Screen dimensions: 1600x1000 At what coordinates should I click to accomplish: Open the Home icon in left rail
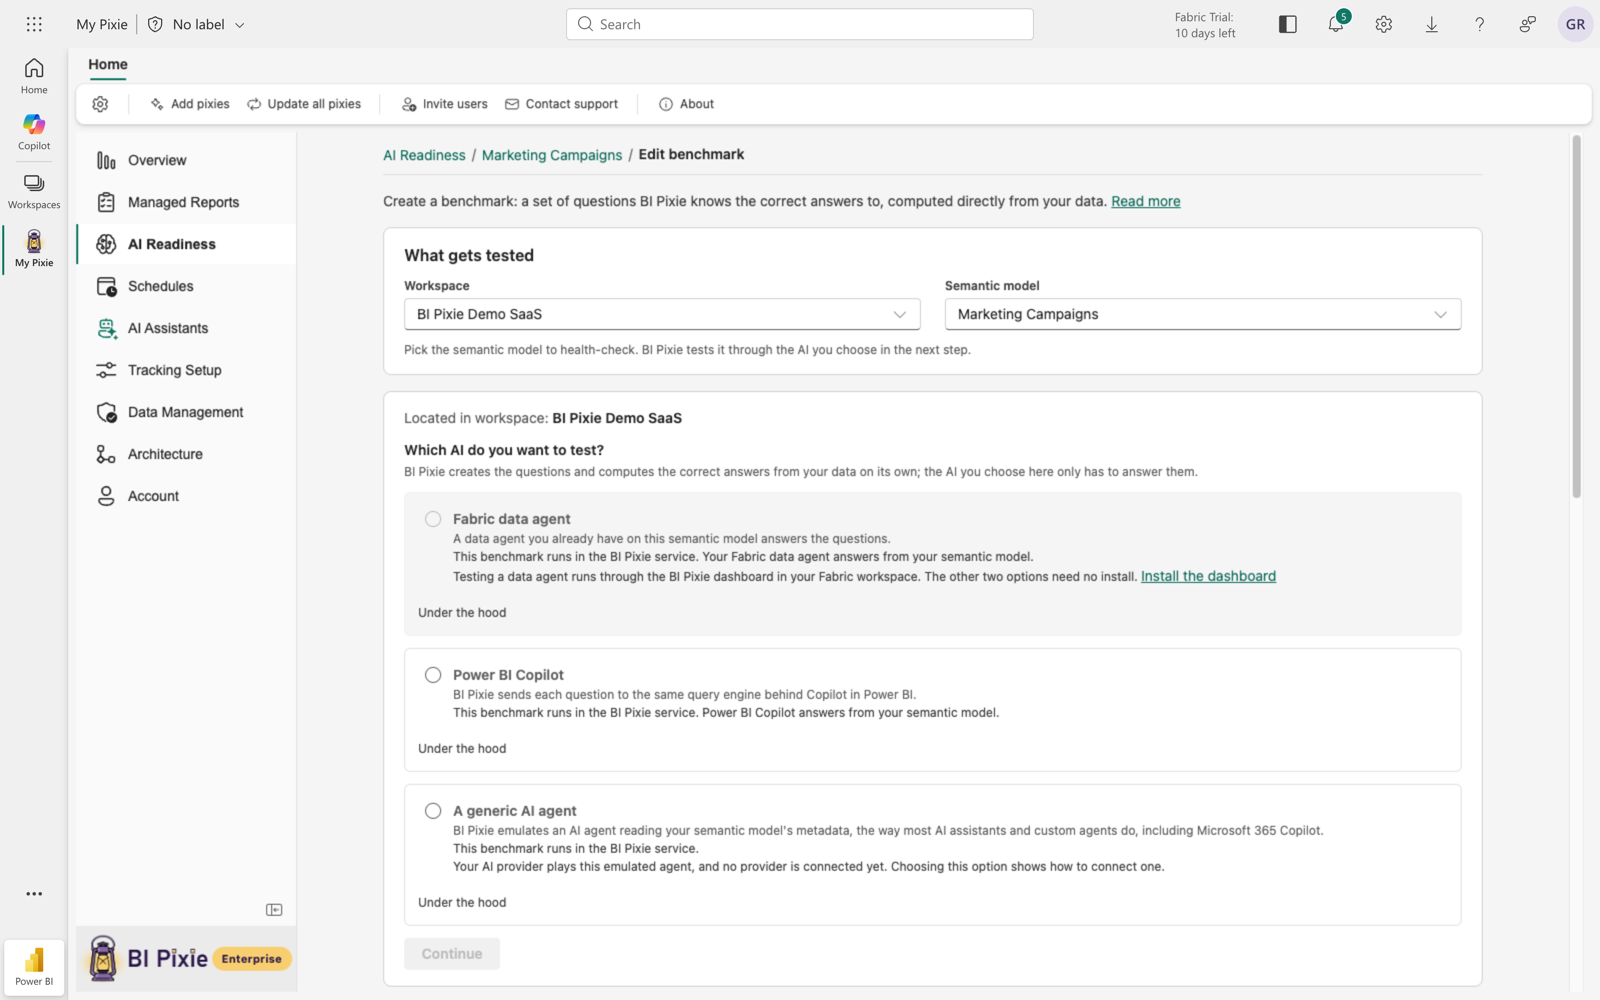point(34,76)
